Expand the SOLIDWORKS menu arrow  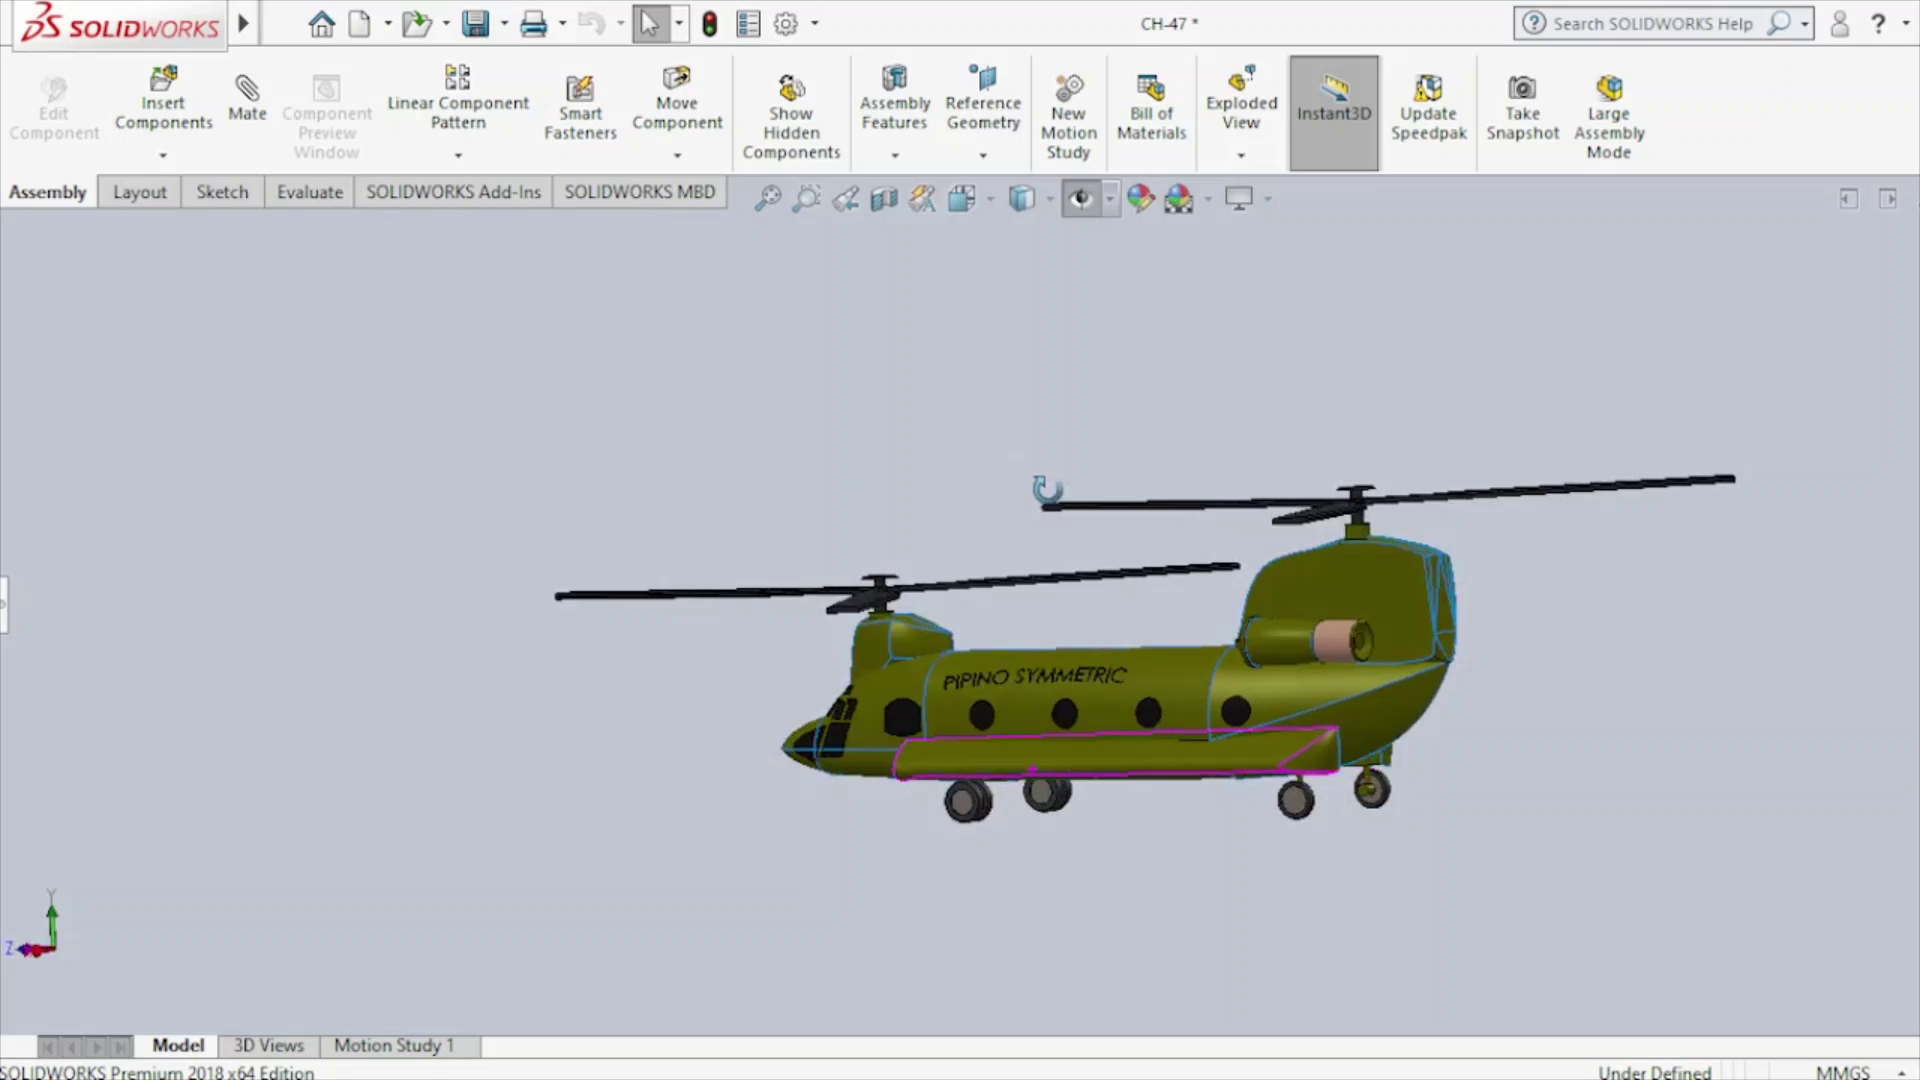(243, 23)
